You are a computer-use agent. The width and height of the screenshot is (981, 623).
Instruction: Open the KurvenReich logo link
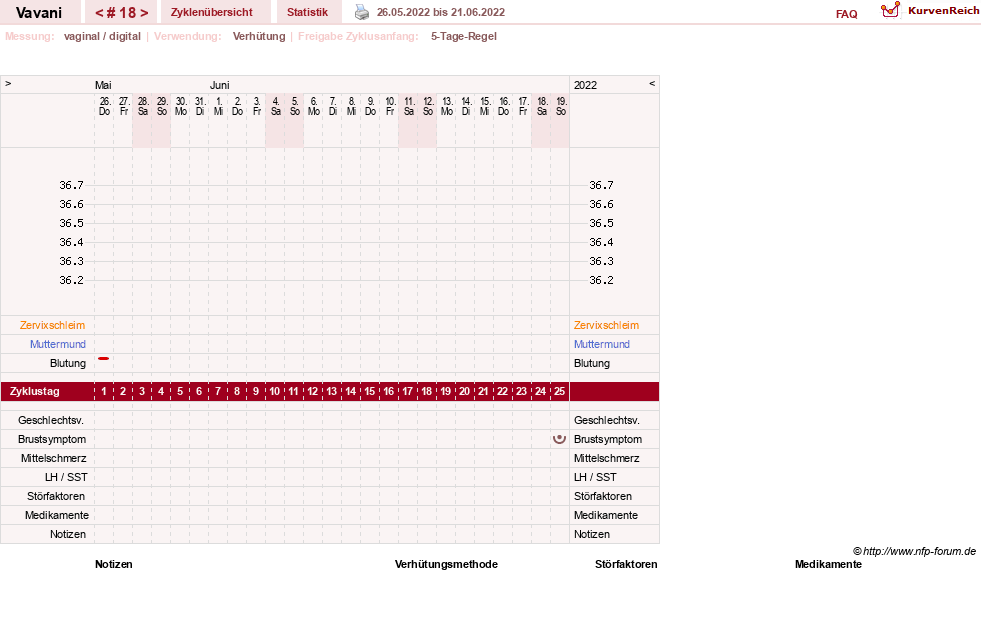click(x=930, y=11)
